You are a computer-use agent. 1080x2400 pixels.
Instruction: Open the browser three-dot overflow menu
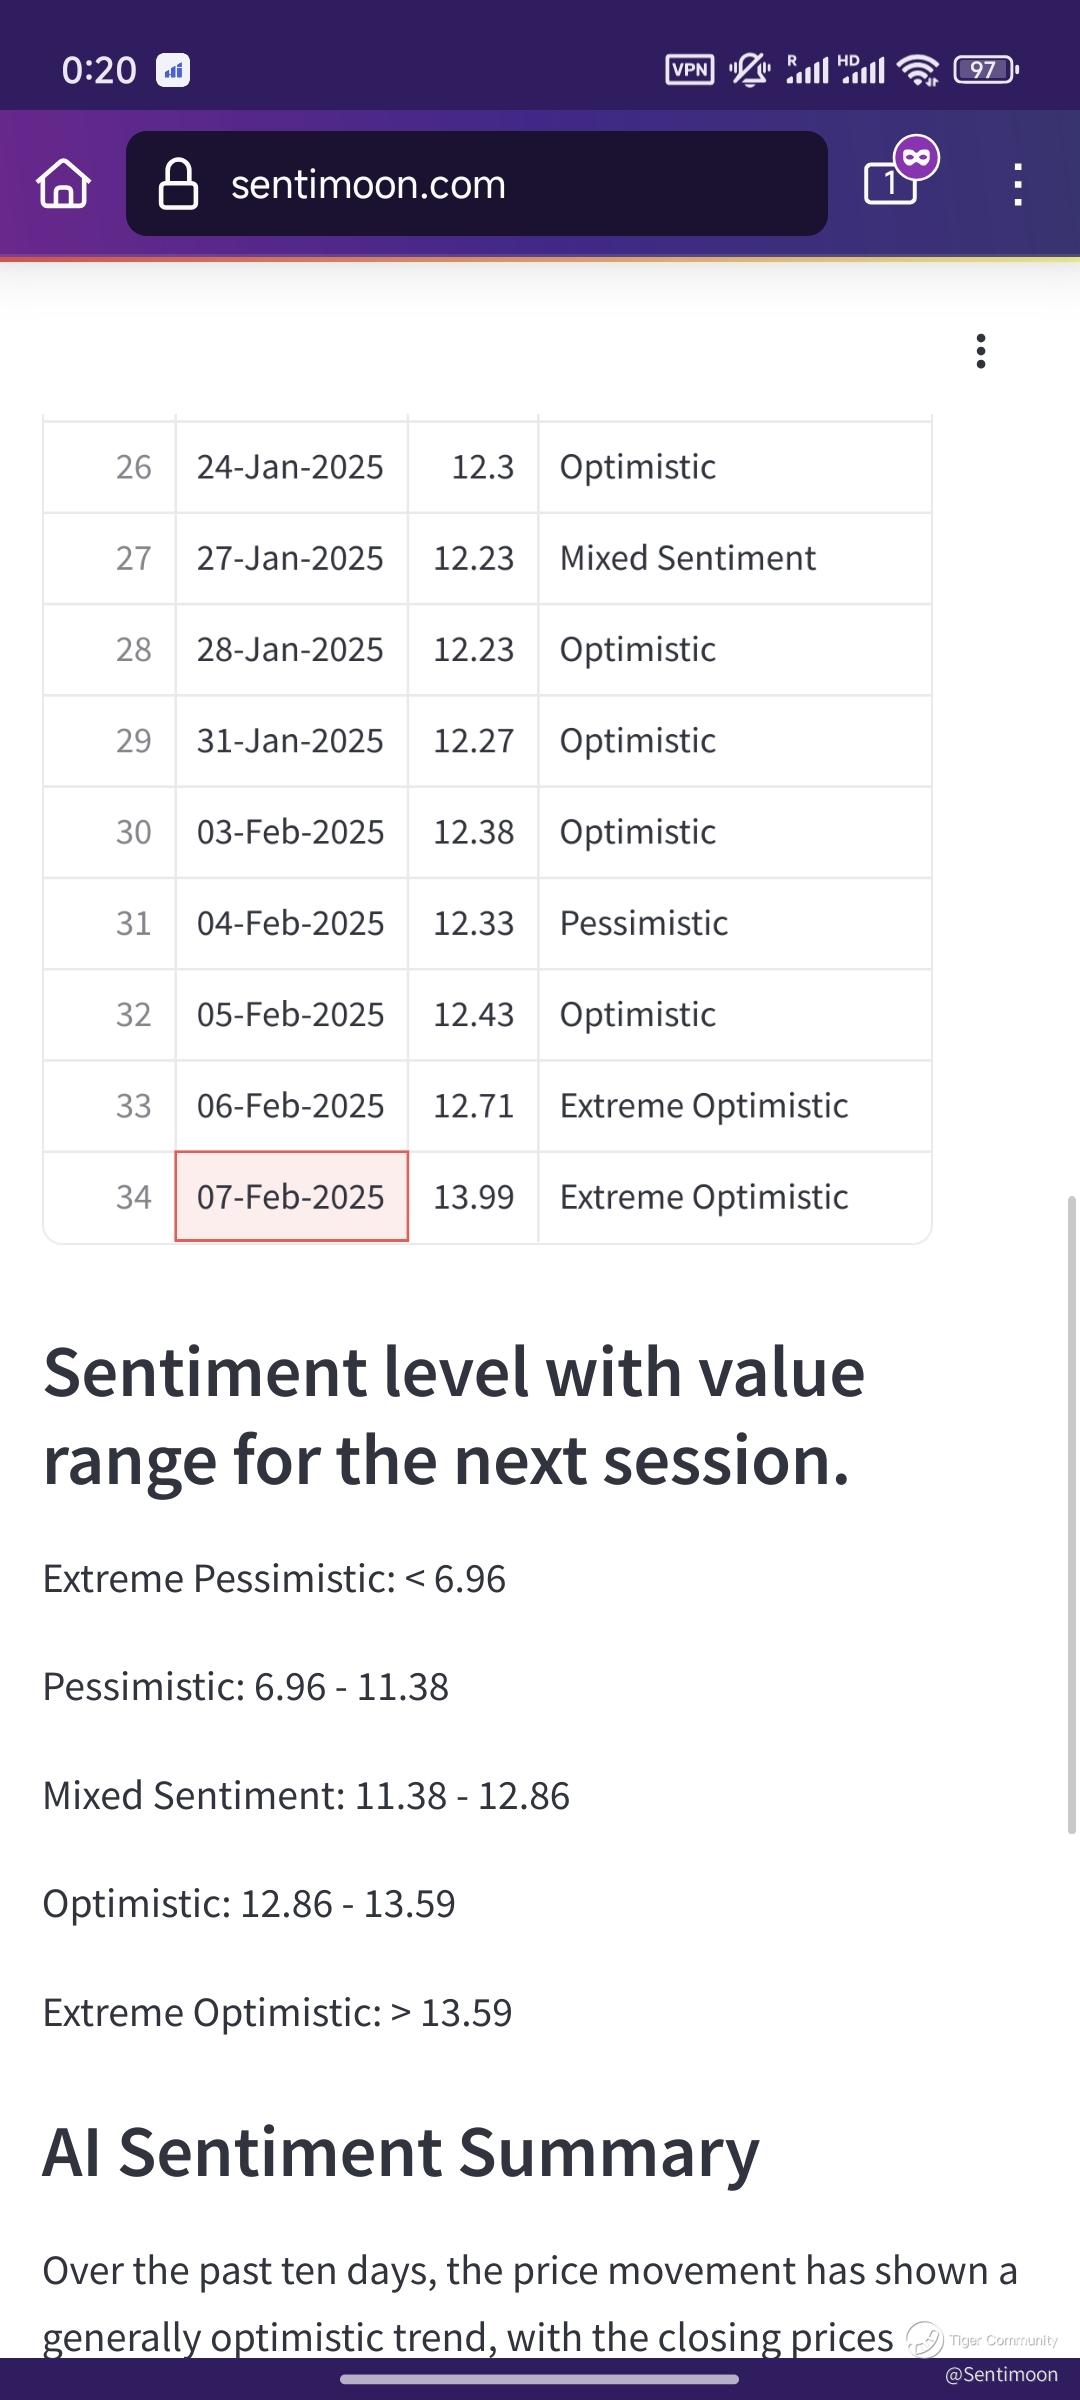(1017, 184)
